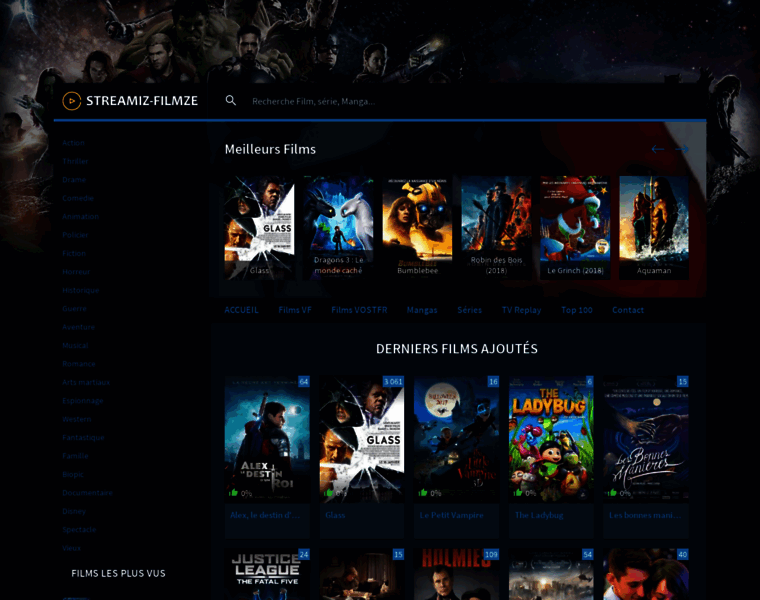This screenshot has width=760, height=600.
Task: Select the Aventure genre in sidebar
Action: coord(79,327)
